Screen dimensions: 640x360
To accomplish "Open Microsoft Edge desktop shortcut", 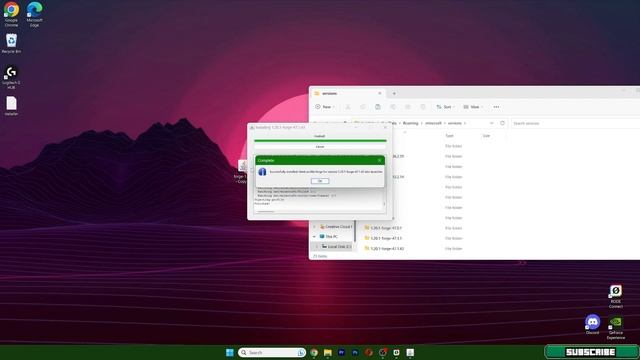I will click(35, 14).
